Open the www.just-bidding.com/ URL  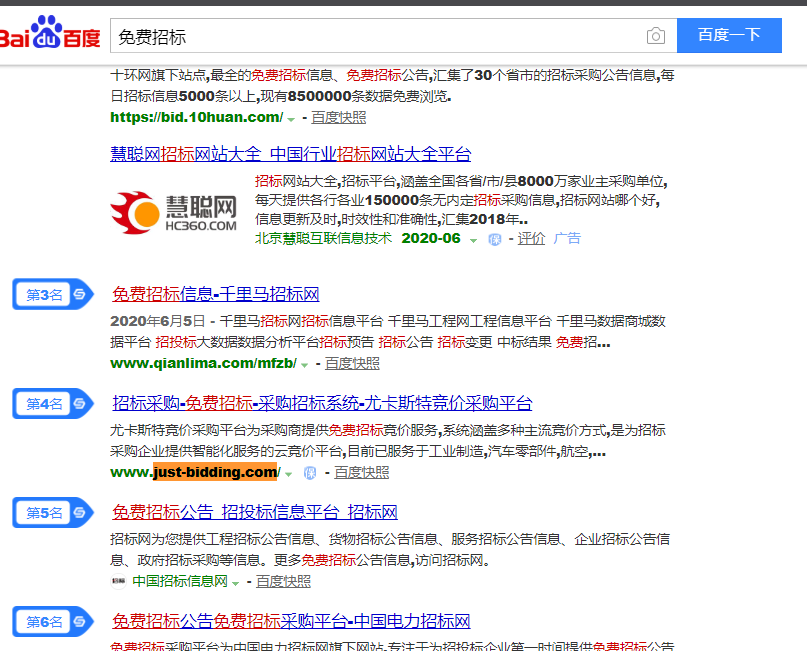(196, 472)
